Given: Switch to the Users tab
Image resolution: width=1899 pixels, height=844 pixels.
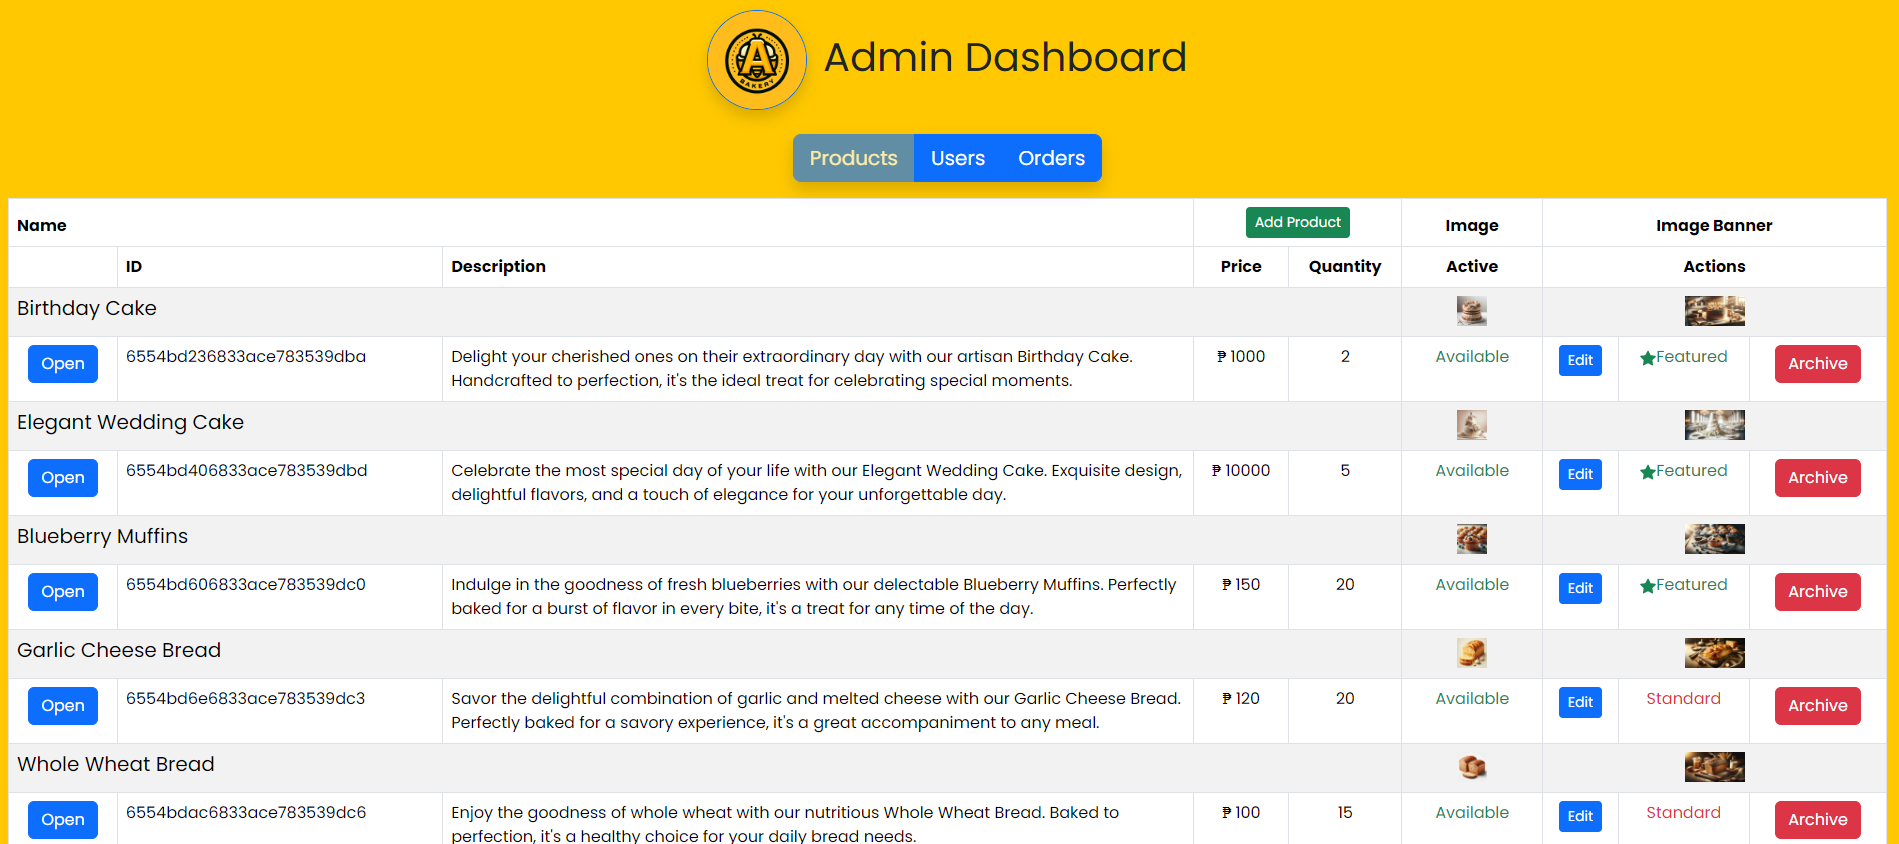Looking at the screenshot, I should (958, 158).
